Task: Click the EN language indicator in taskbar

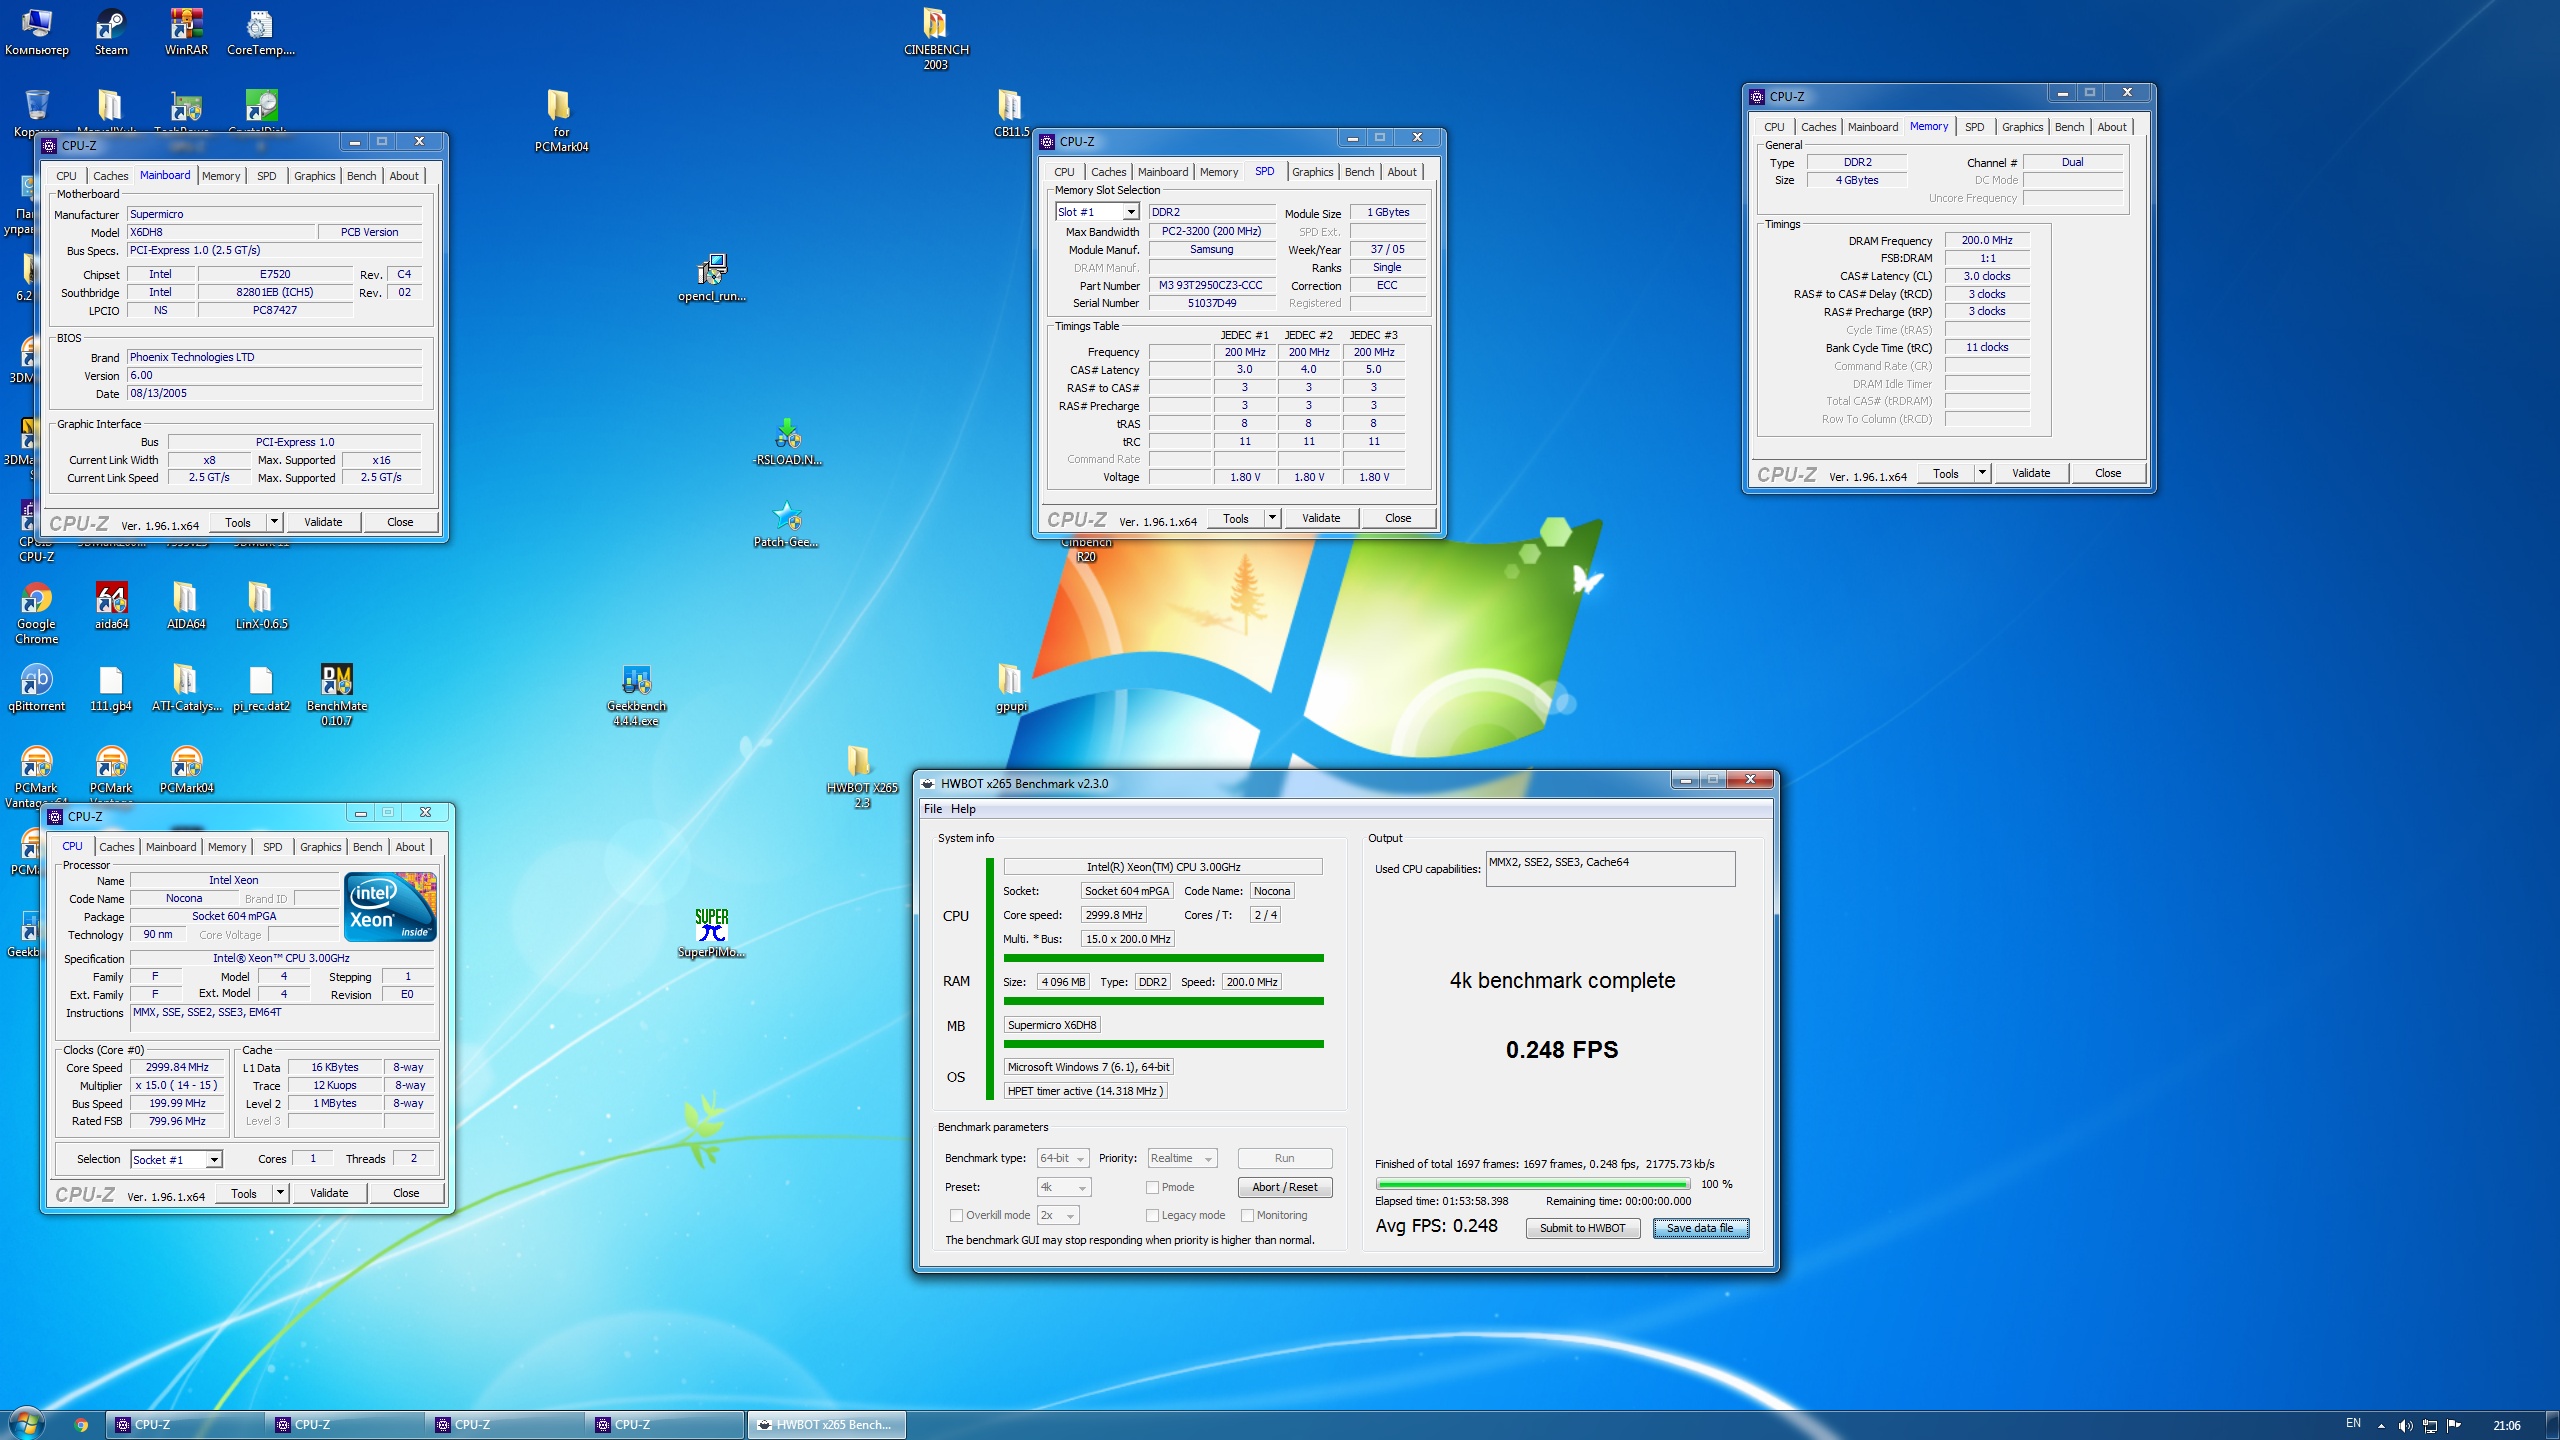Action: [2353, 1423]
